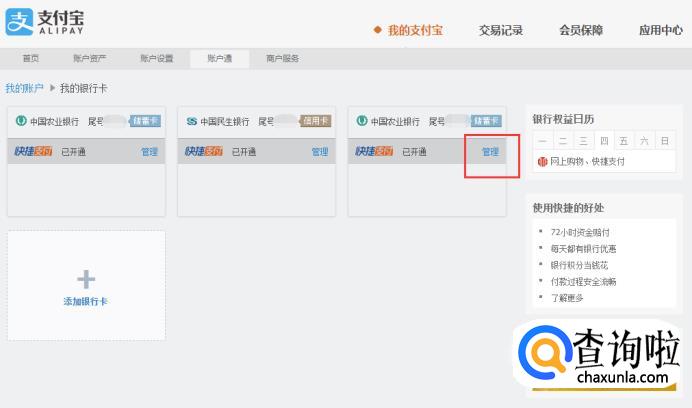Click 付款过程安全流畅 list item

click(x=583, y=282)
